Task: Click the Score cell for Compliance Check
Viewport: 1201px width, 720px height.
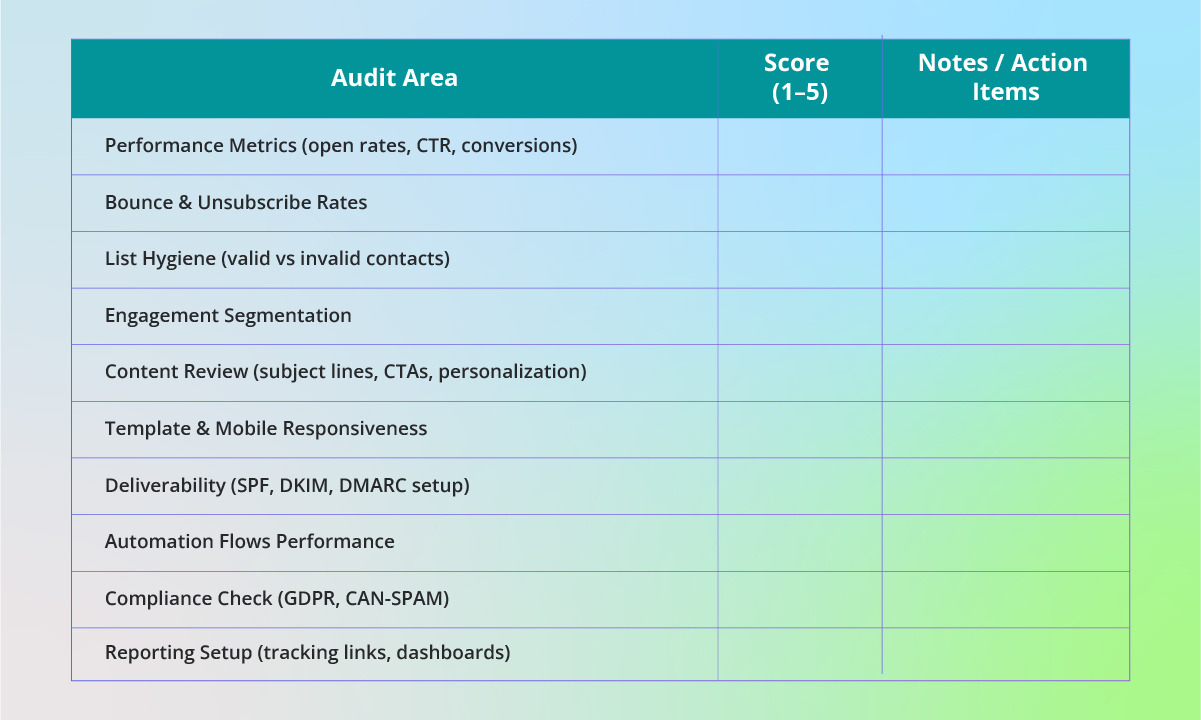Action: [800, 599]
